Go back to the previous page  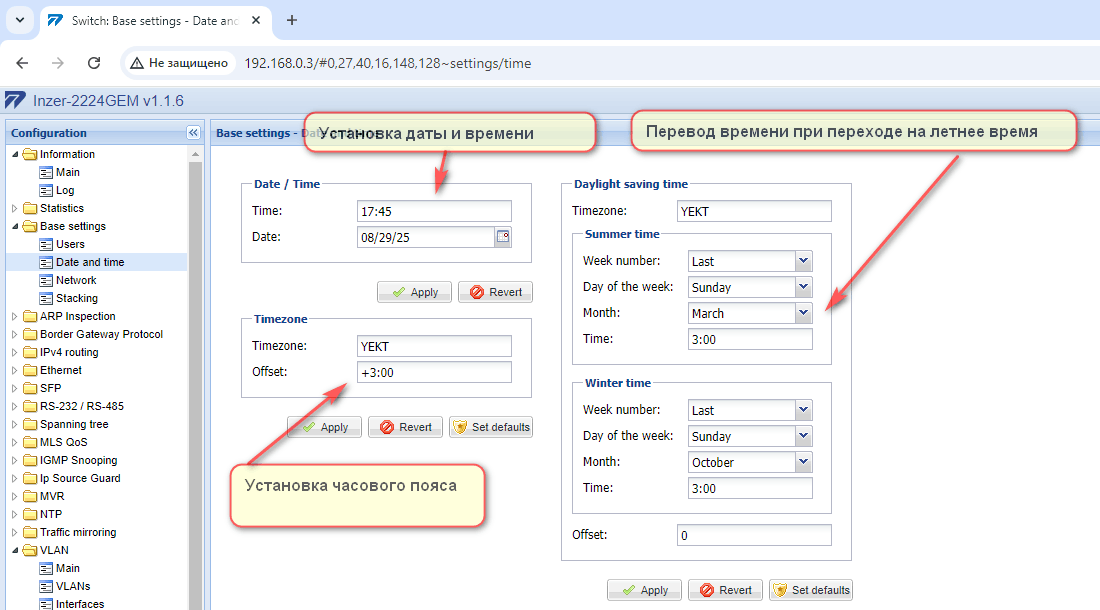point(22,63)
